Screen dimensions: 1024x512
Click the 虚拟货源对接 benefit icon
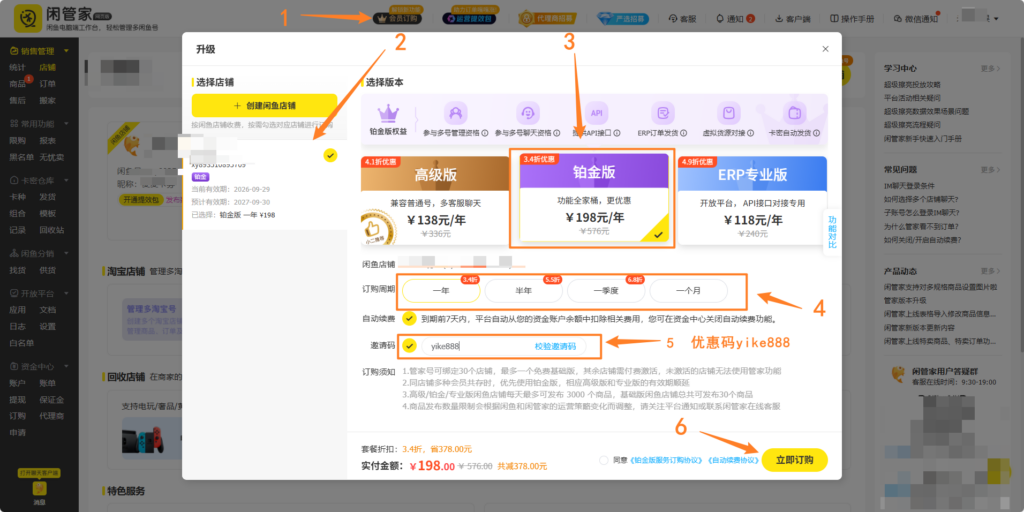(x=728, y=113)
